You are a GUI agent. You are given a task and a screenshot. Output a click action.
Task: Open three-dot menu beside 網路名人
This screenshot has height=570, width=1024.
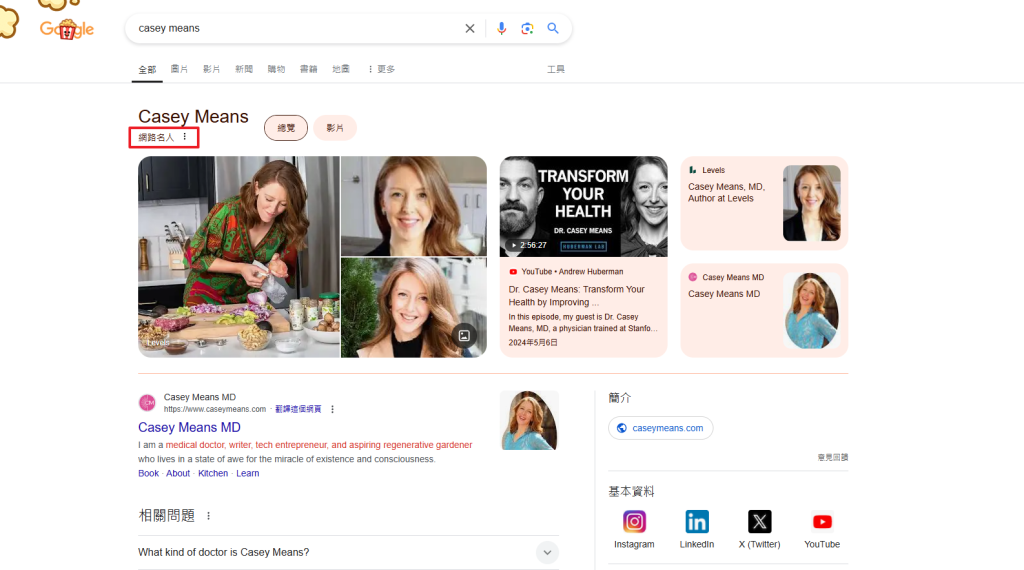coord(185,137)
